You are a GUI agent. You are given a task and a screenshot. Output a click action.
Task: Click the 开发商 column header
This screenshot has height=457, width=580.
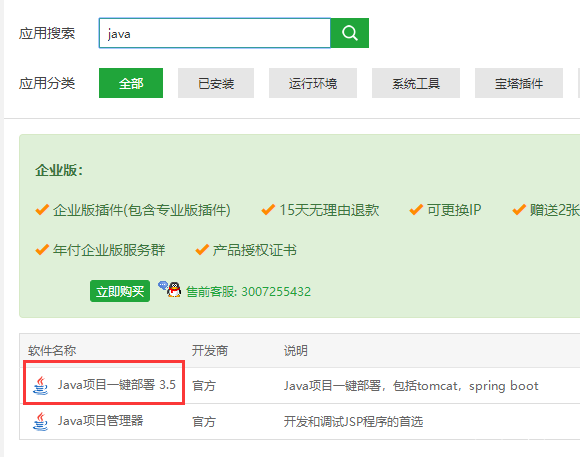pos(210,350)
